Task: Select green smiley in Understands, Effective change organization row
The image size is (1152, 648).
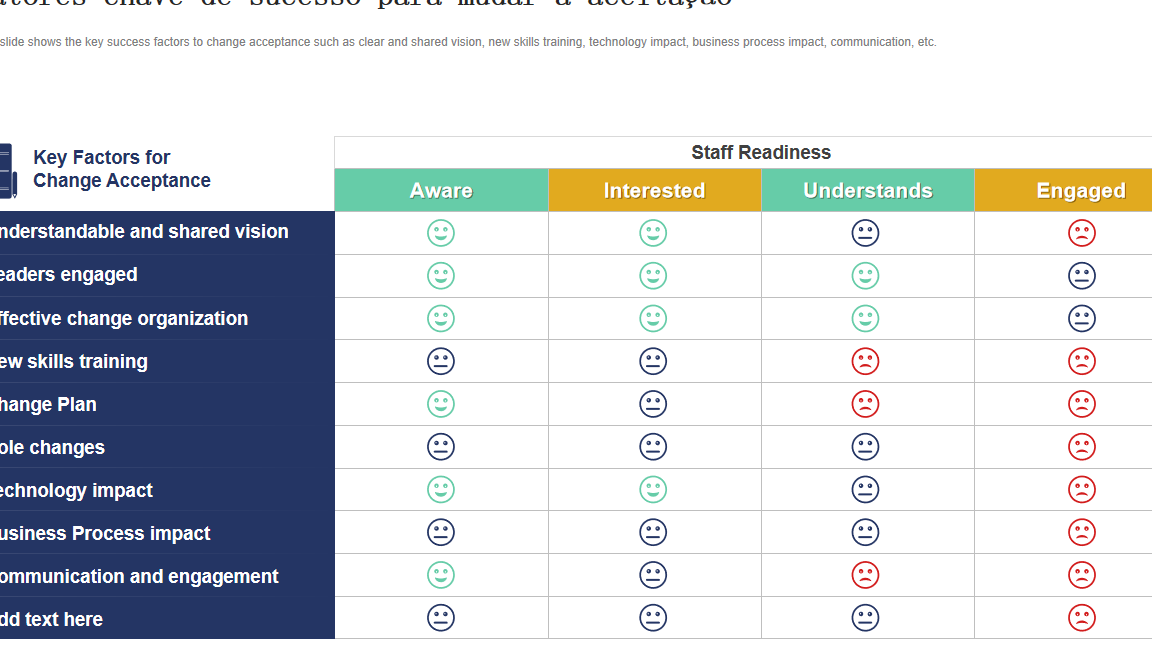Action: point(865,319)
